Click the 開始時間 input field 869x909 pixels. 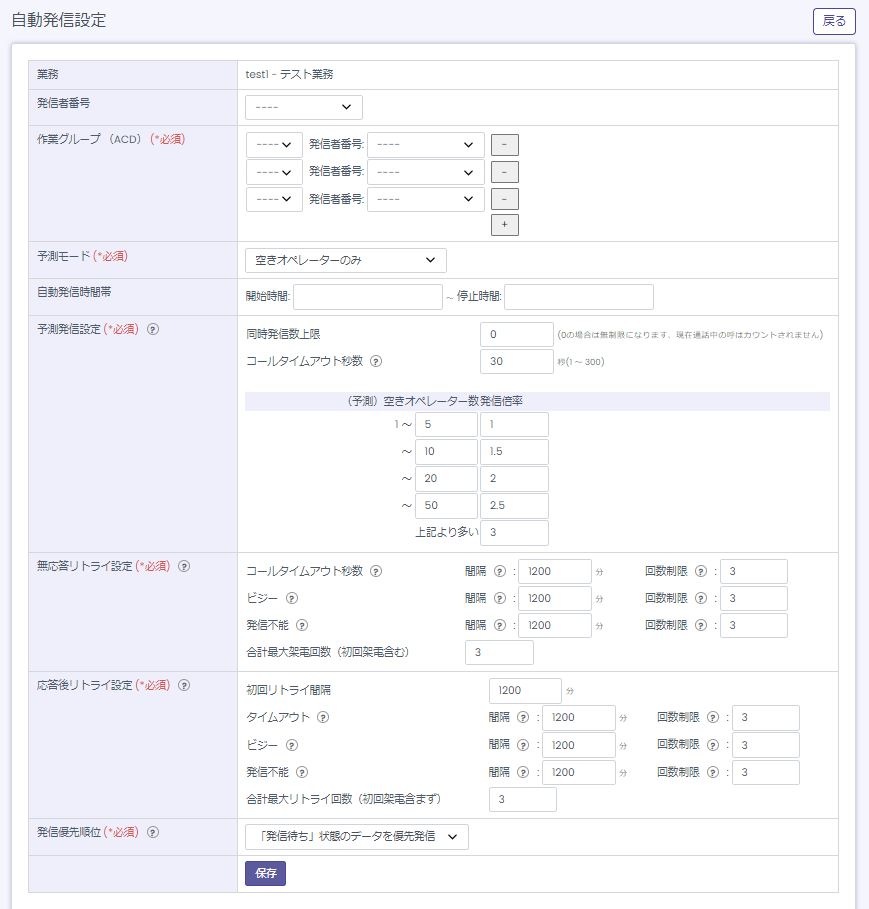pyautogui.click(x=367, y=297)
